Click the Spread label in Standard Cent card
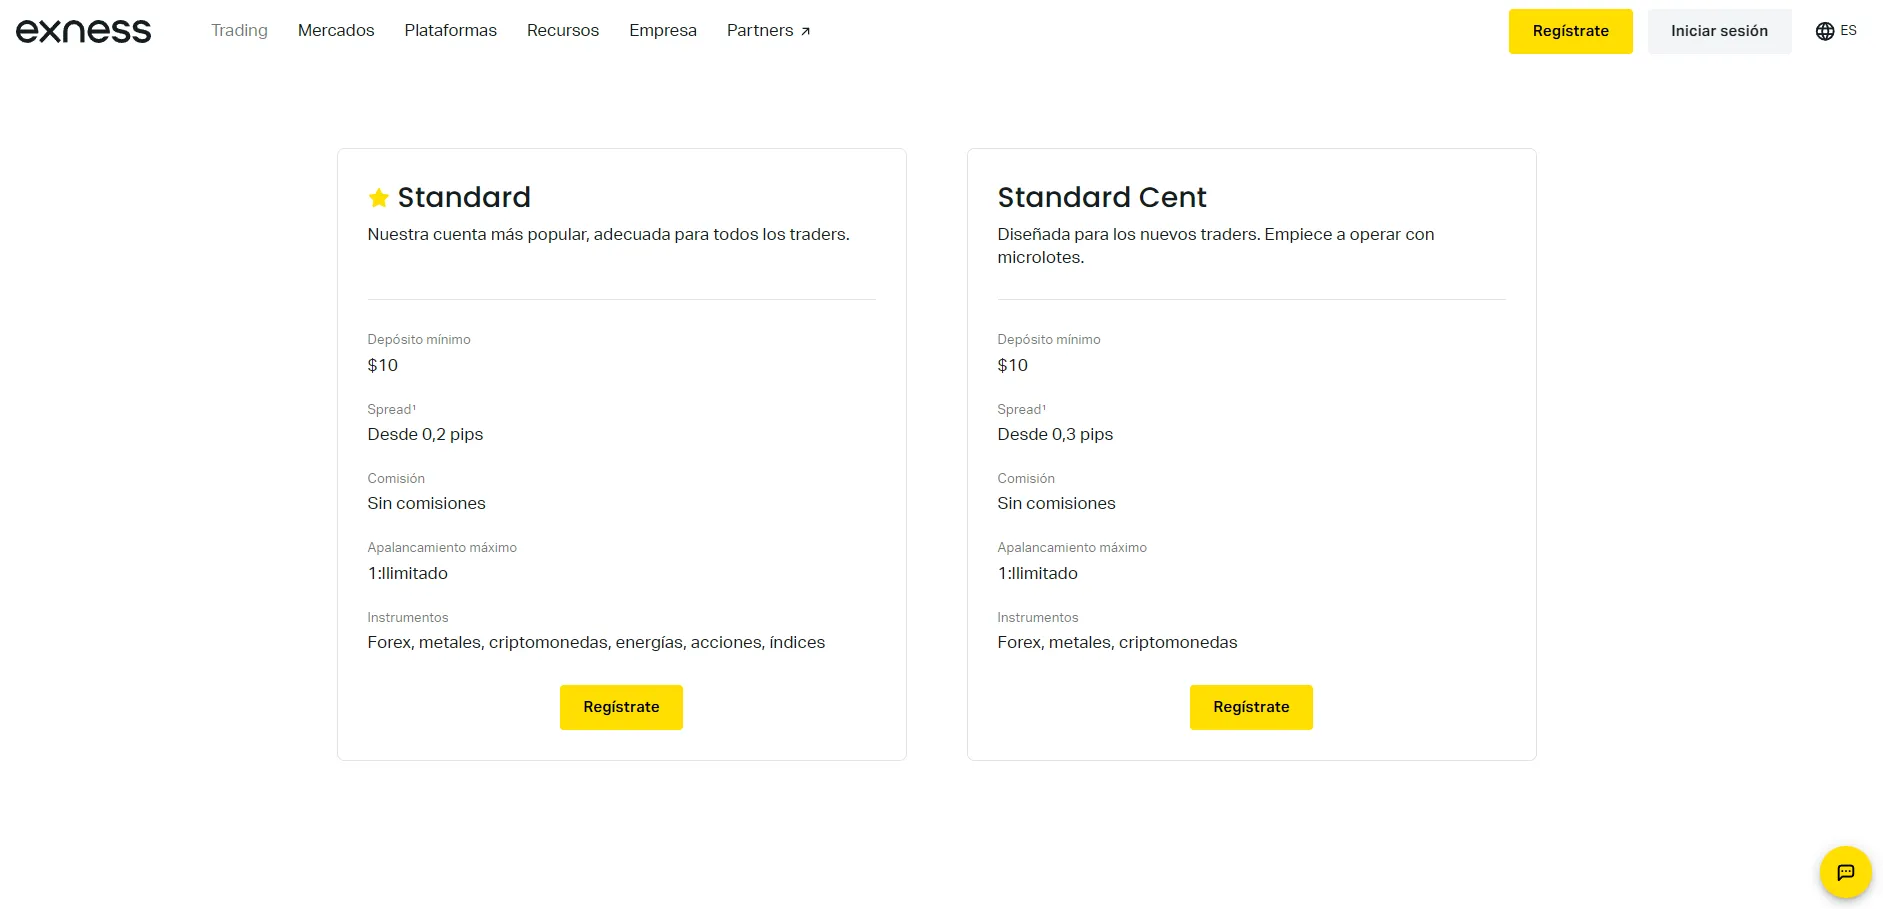Screen dimensions: 1883x909 pos(1021,409)
